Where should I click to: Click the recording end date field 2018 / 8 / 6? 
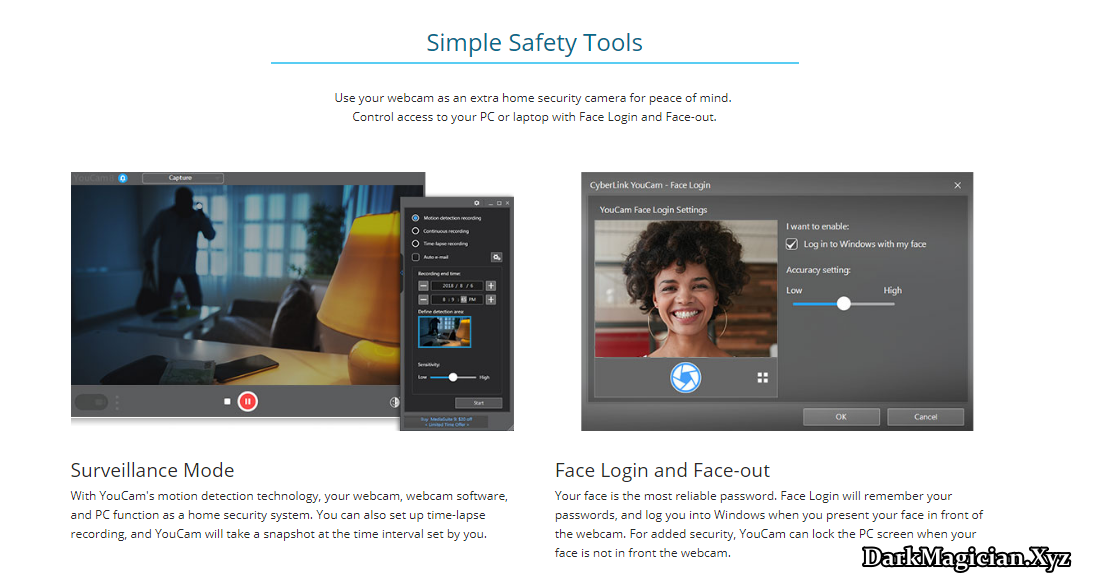pyautogui.click(x=457, y=286)
